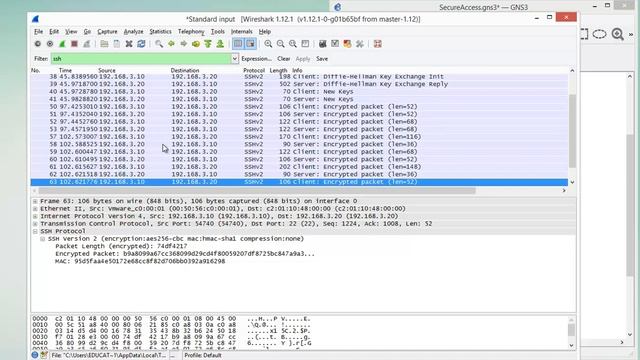Select packet 61 Encrypted packet (len=148)
This screenshot has width=640, height=360.
(299, 167)
